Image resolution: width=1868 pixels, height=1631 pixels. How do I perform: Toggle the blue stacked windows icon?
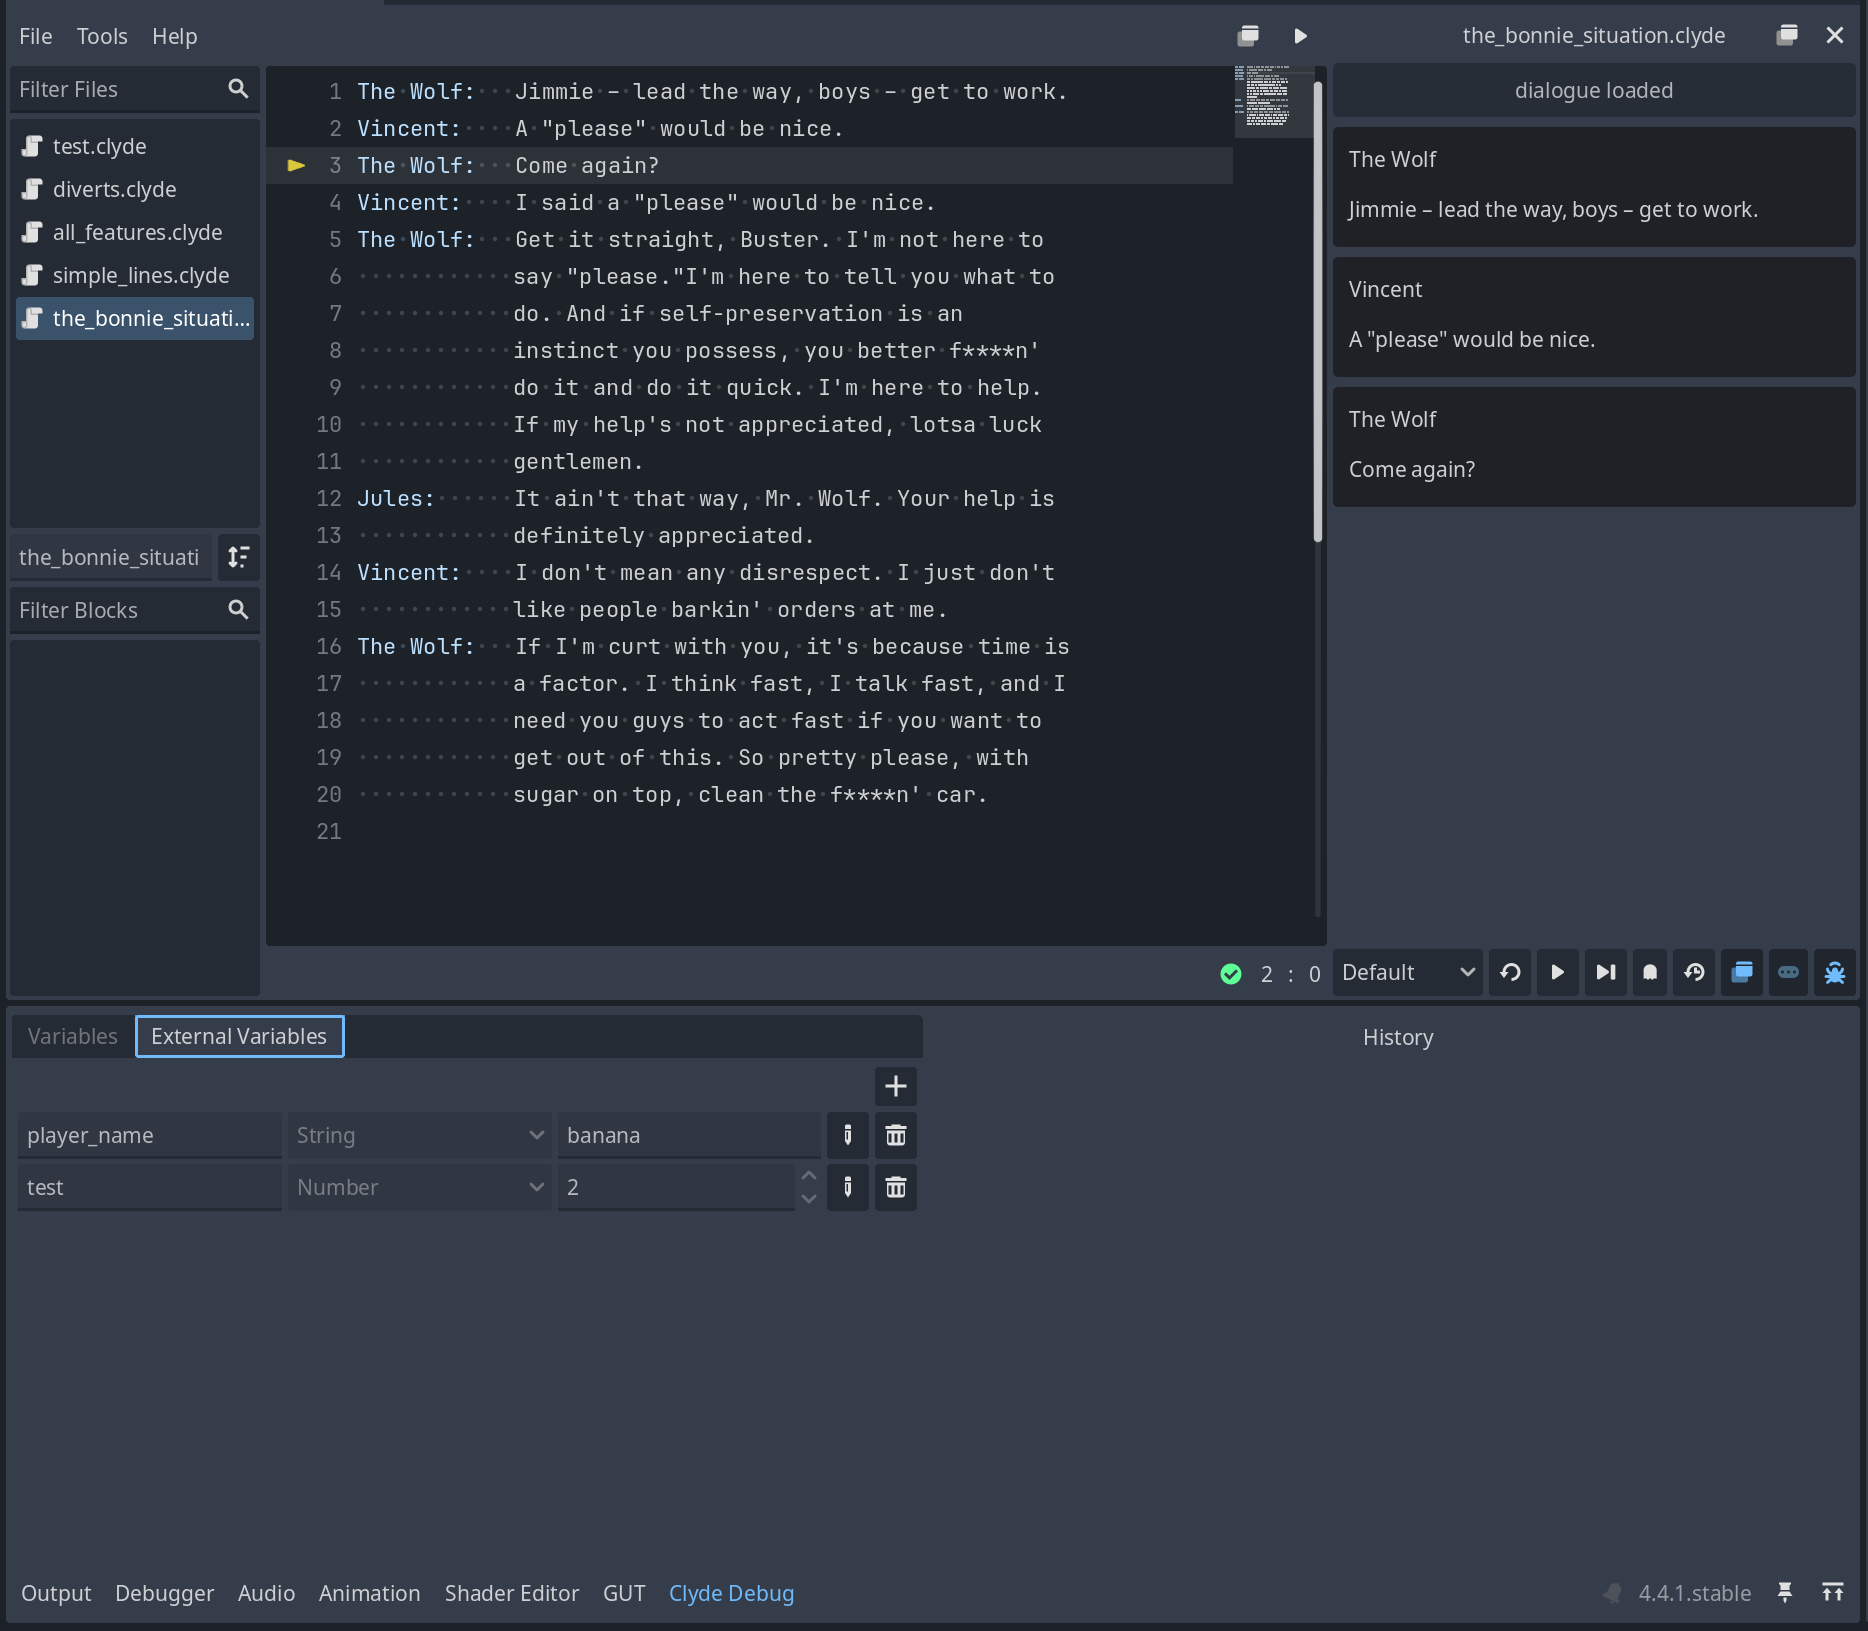(1742, 972)
